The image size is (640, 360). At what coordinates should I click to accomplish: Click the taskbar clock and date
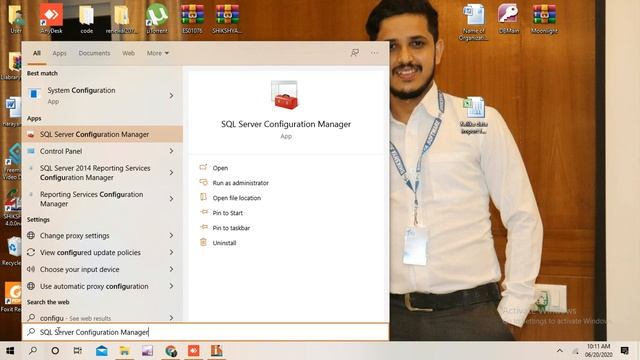pyautogui.click(x=598, y=351)
